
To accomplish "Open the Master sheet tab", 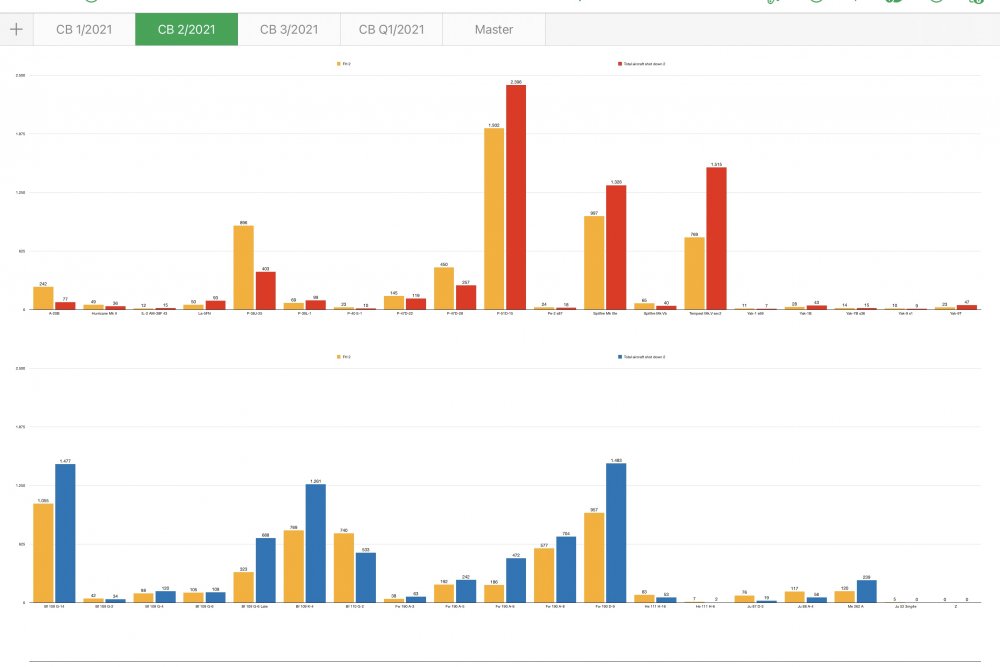I will click(x=494, y=30).
